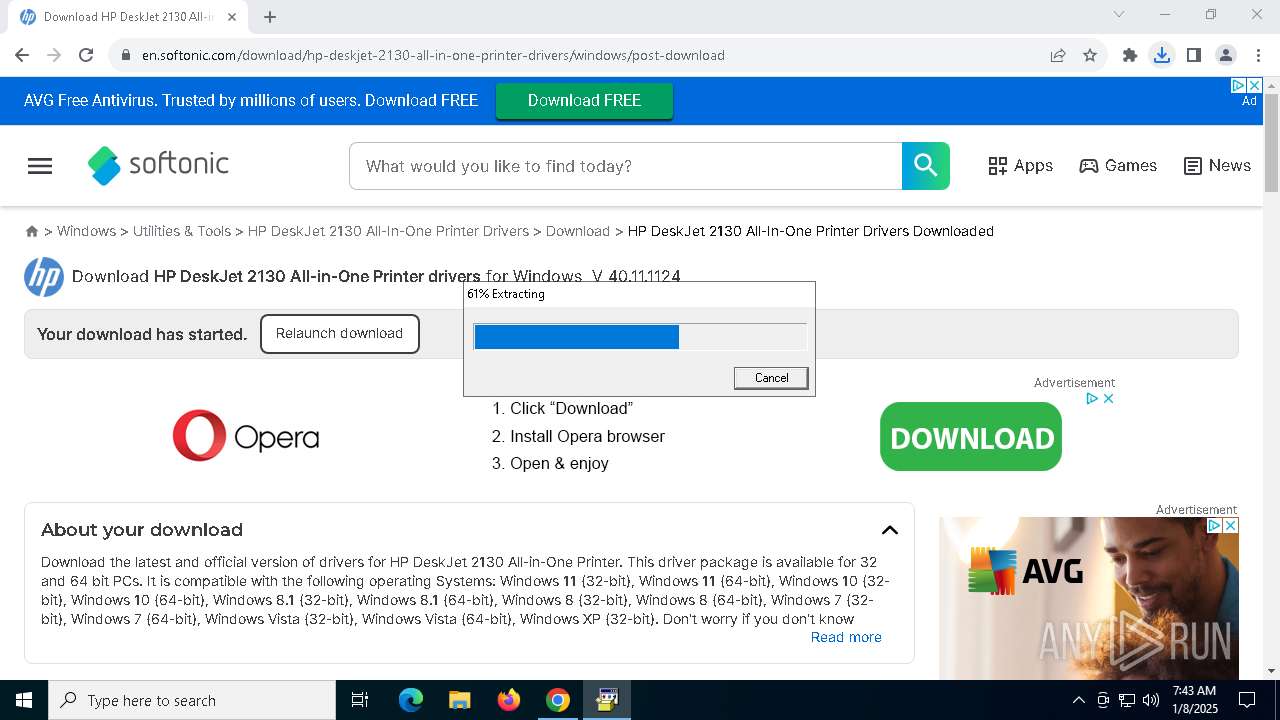Click Relaunch download button
Screen dimensions: 1280x720
tap(339, 334)
